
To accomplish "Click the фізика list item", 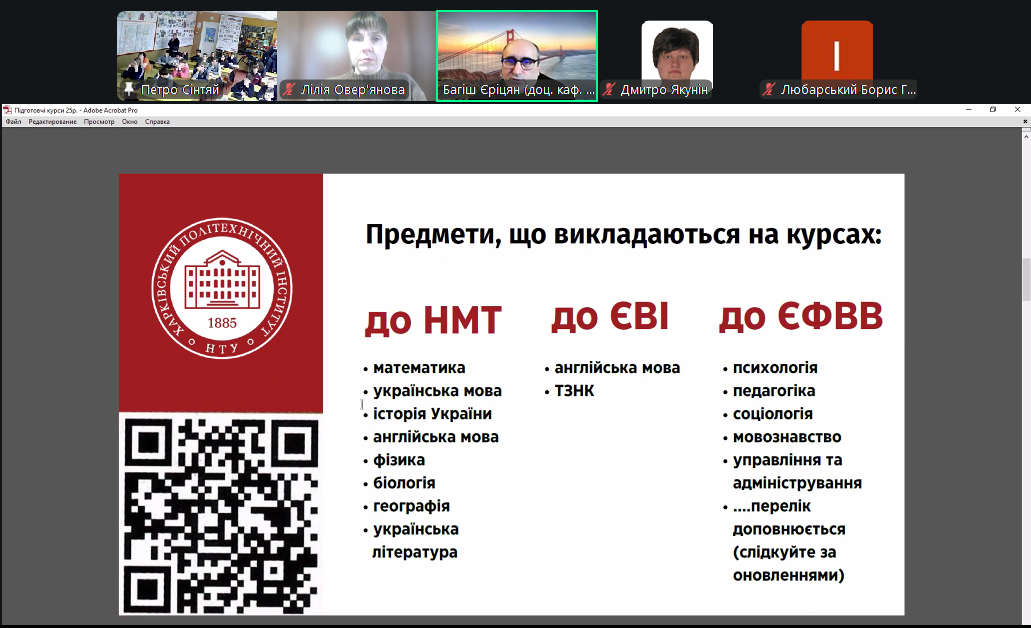I will 398,460.
